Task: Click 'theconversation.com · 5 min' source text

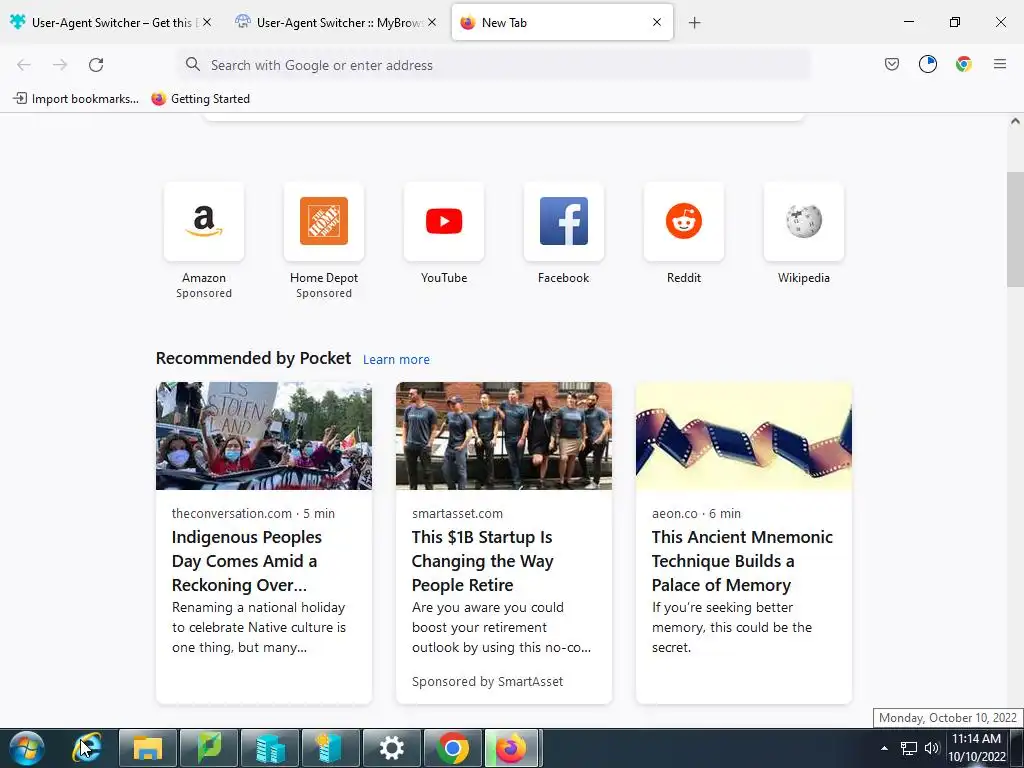Action: (253, 513)
